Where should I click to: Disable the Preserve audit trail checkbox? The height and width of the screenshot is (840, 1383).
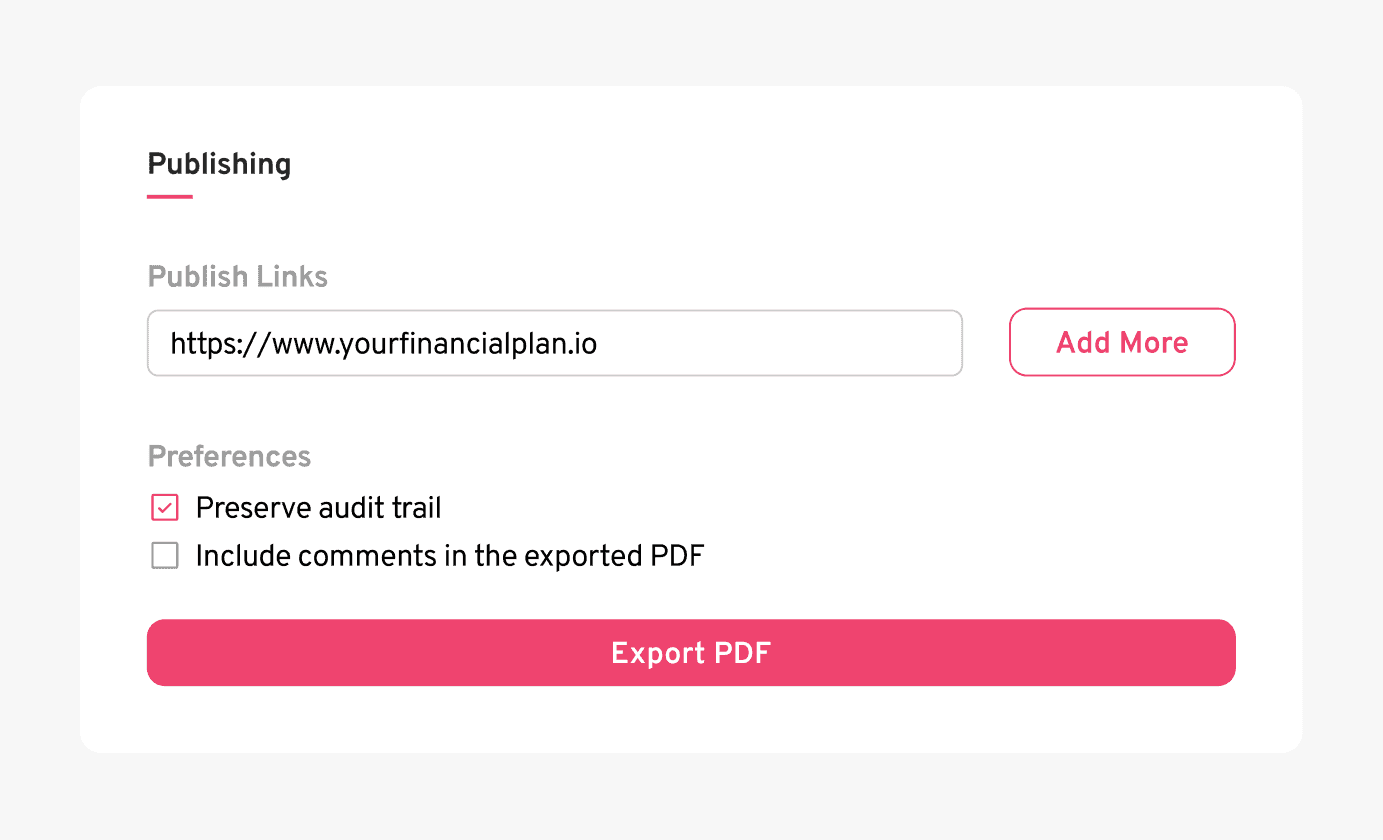[164, 507]
